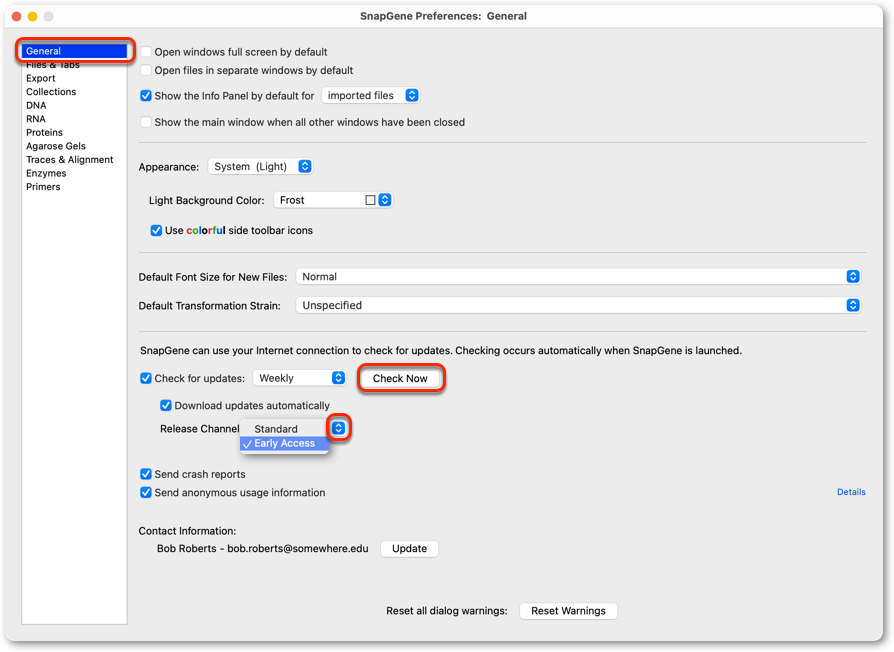Select Early Access release channel option
Screen dimensions: 894x652
284,443
